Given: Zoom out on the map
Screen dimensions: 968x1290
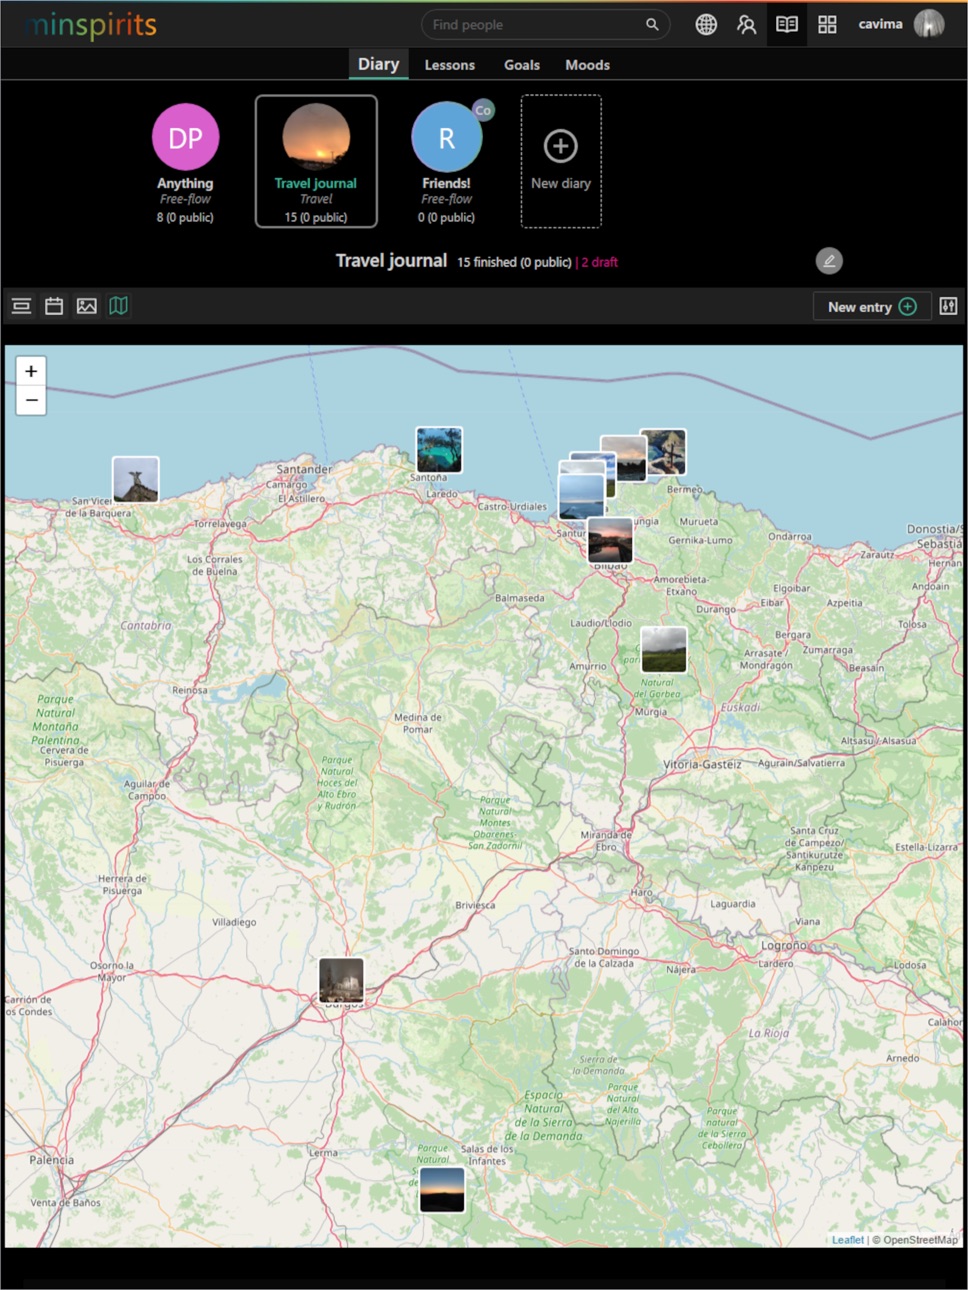Looking at the screenshot, I should (31, 400).
